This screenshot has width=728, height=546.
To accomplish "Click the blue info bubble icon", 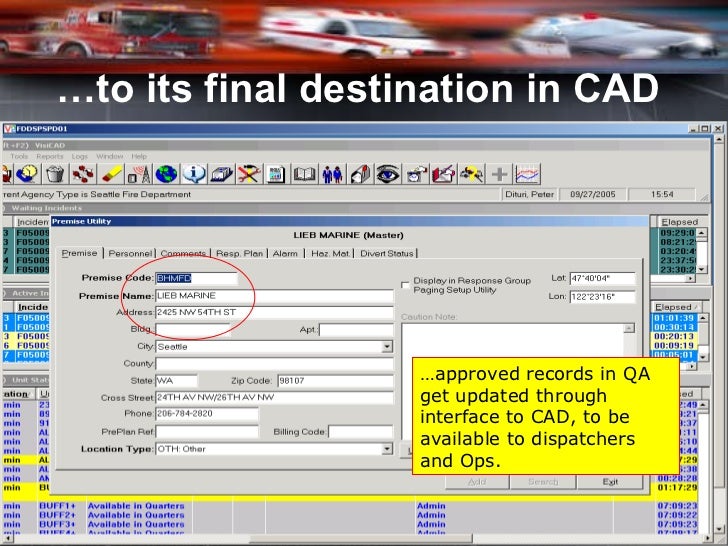I will pos(194,174).
